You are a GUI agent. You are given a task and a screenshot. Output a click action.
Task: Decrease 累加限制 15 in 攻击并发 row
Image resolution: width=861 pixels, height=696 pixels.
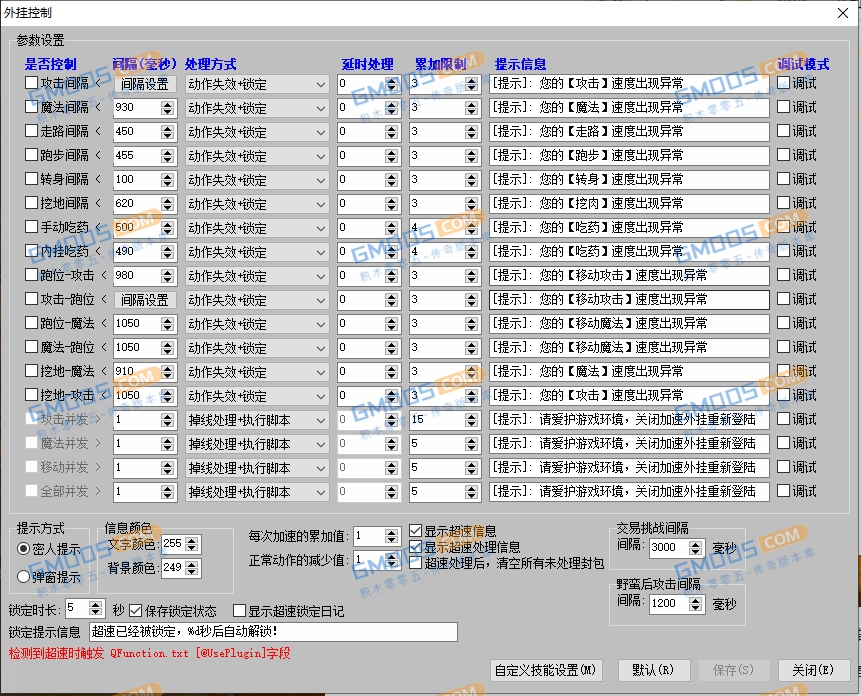click(471, 424)
